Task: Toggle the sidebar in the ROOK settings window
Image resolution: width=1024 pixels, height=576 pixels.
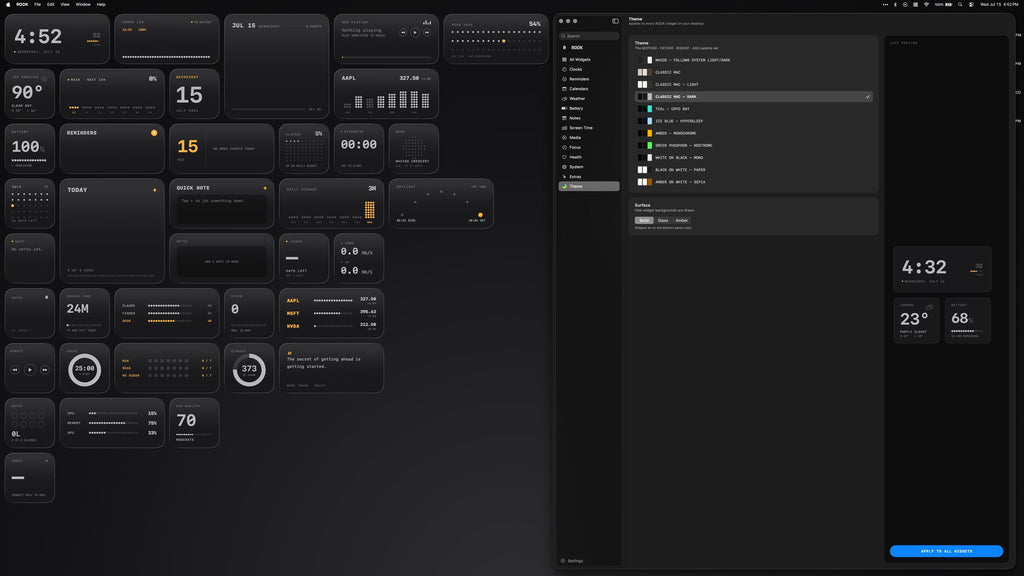Action: [615, 21]
